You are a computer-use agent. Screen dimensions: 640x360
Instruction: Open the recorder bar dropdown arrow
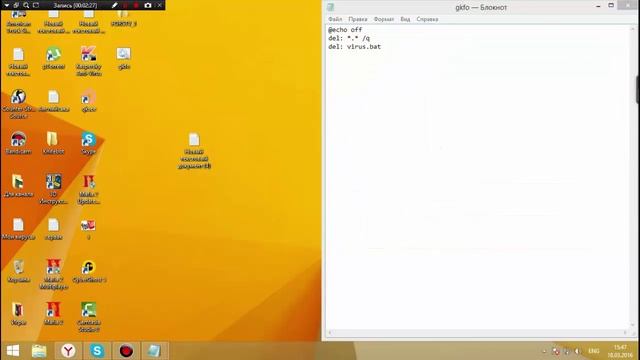coord(6,5)
